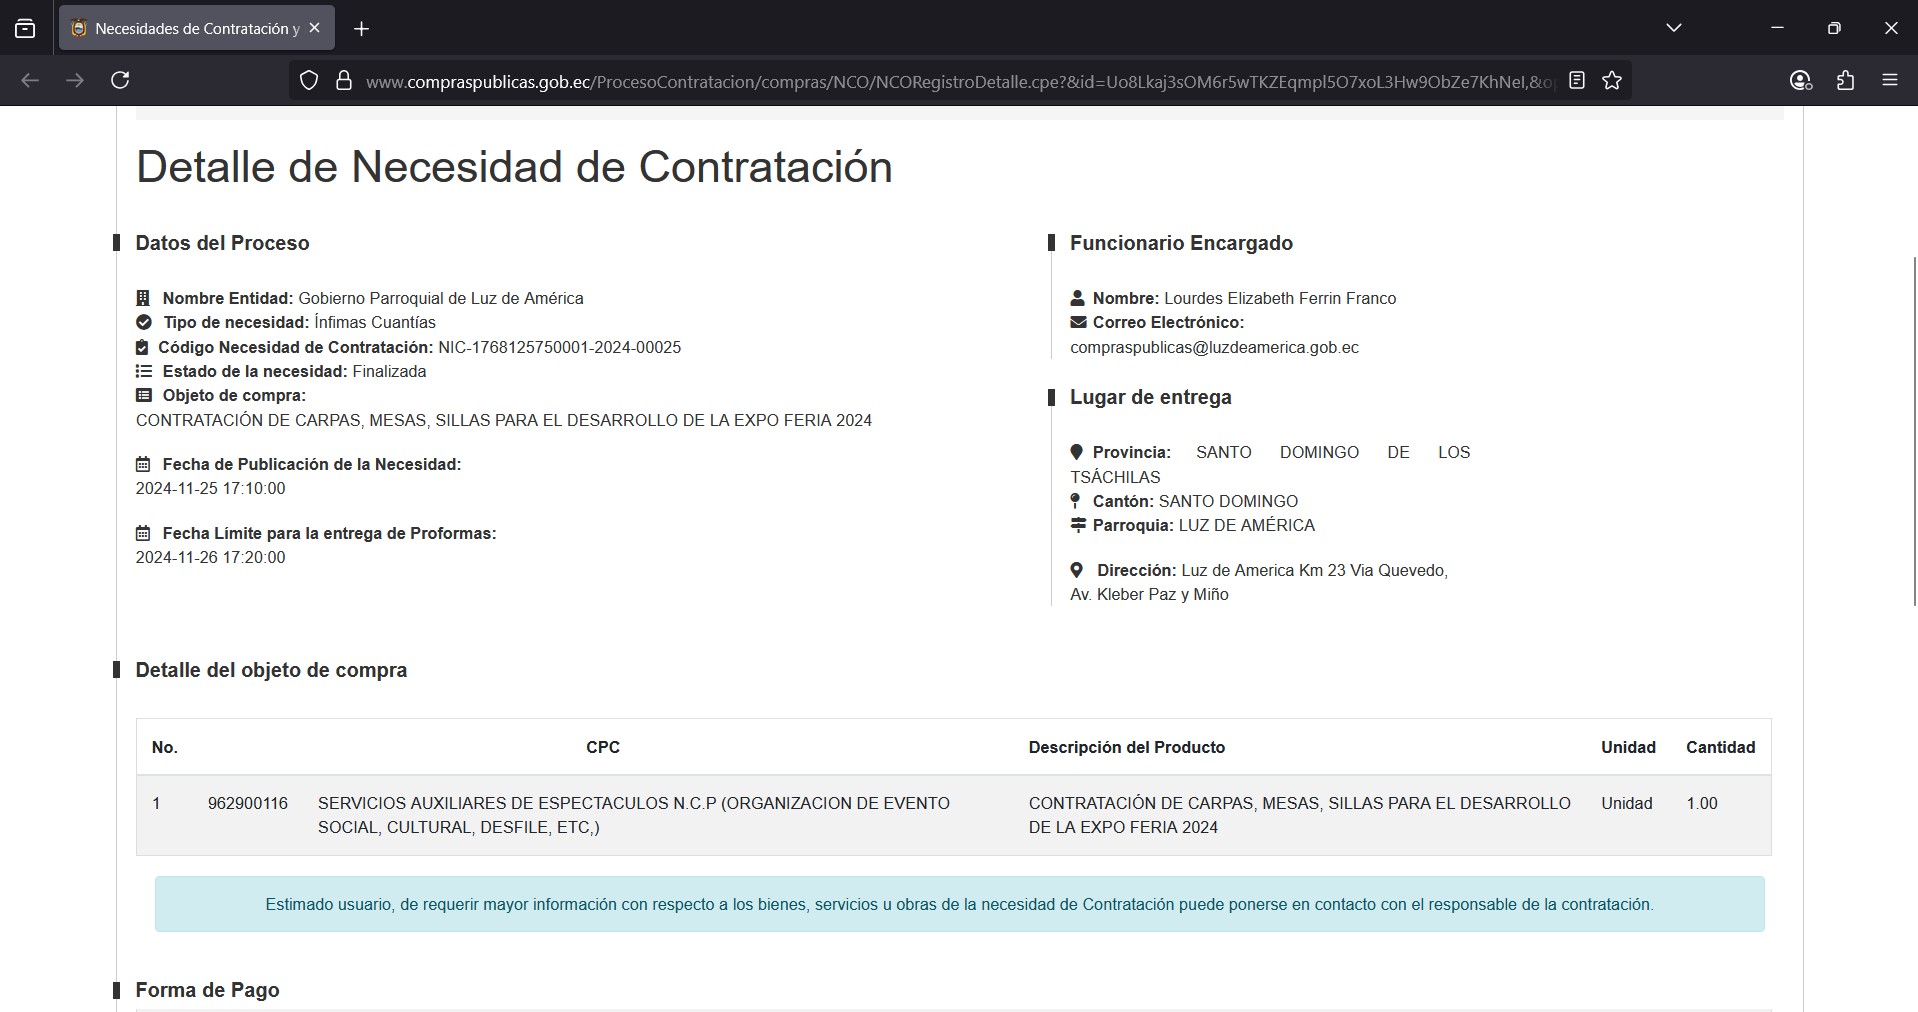Go forward to the next page

75,80
